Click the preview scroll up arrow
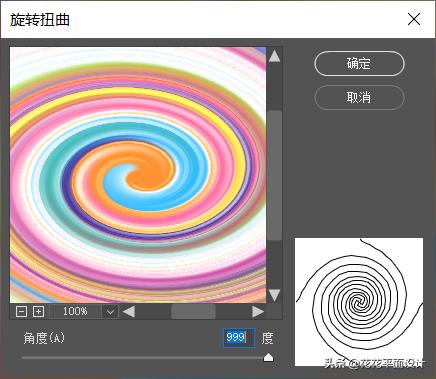 (274, 56)
